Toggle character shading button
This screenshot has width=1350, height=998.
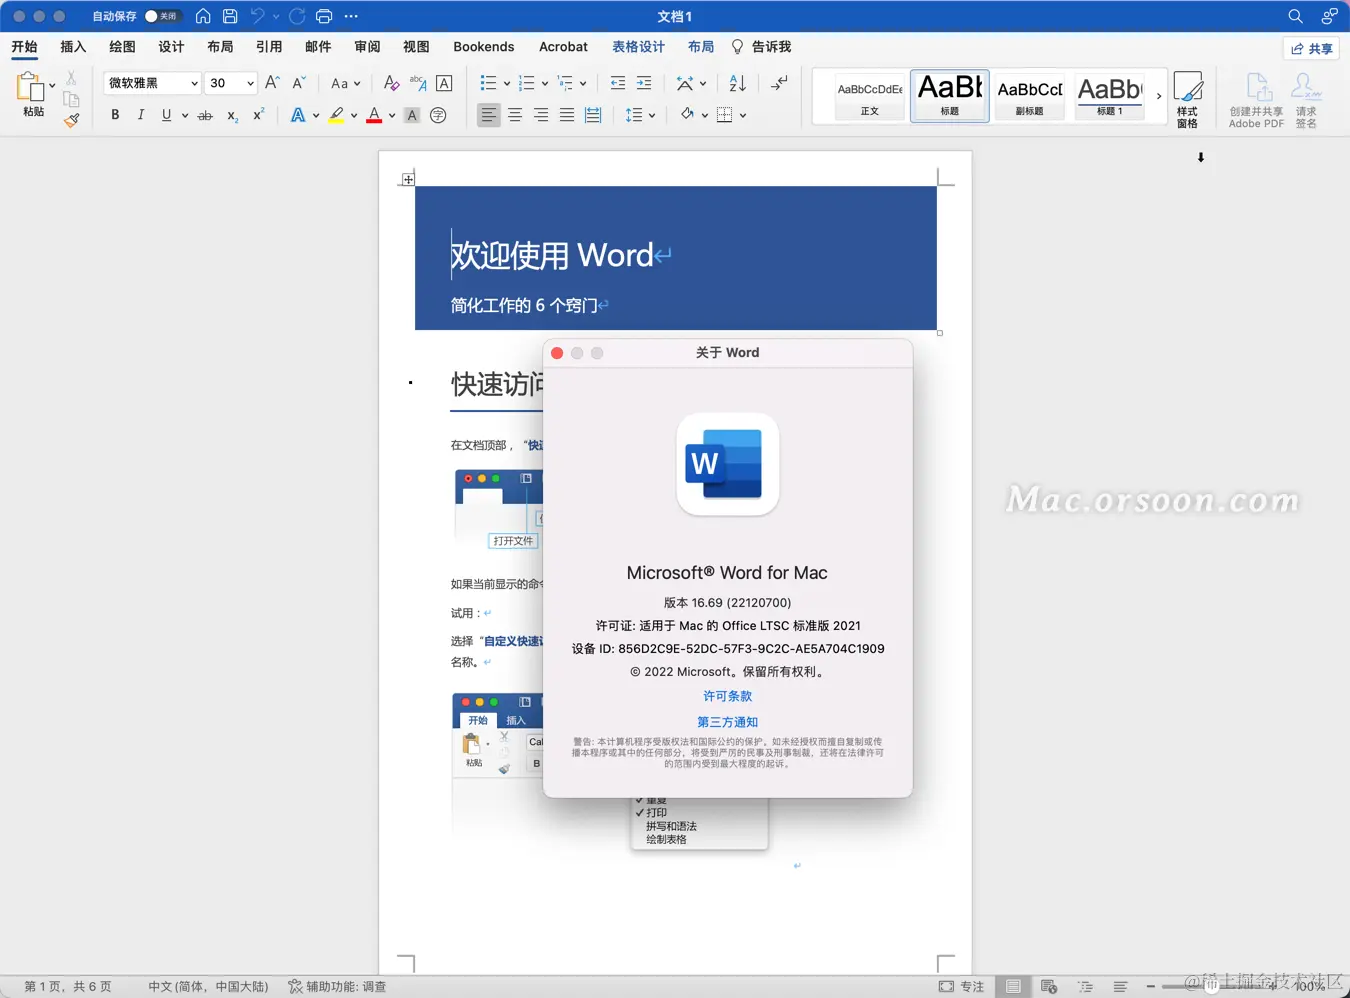pyautogui.click(x=412, y=115)
